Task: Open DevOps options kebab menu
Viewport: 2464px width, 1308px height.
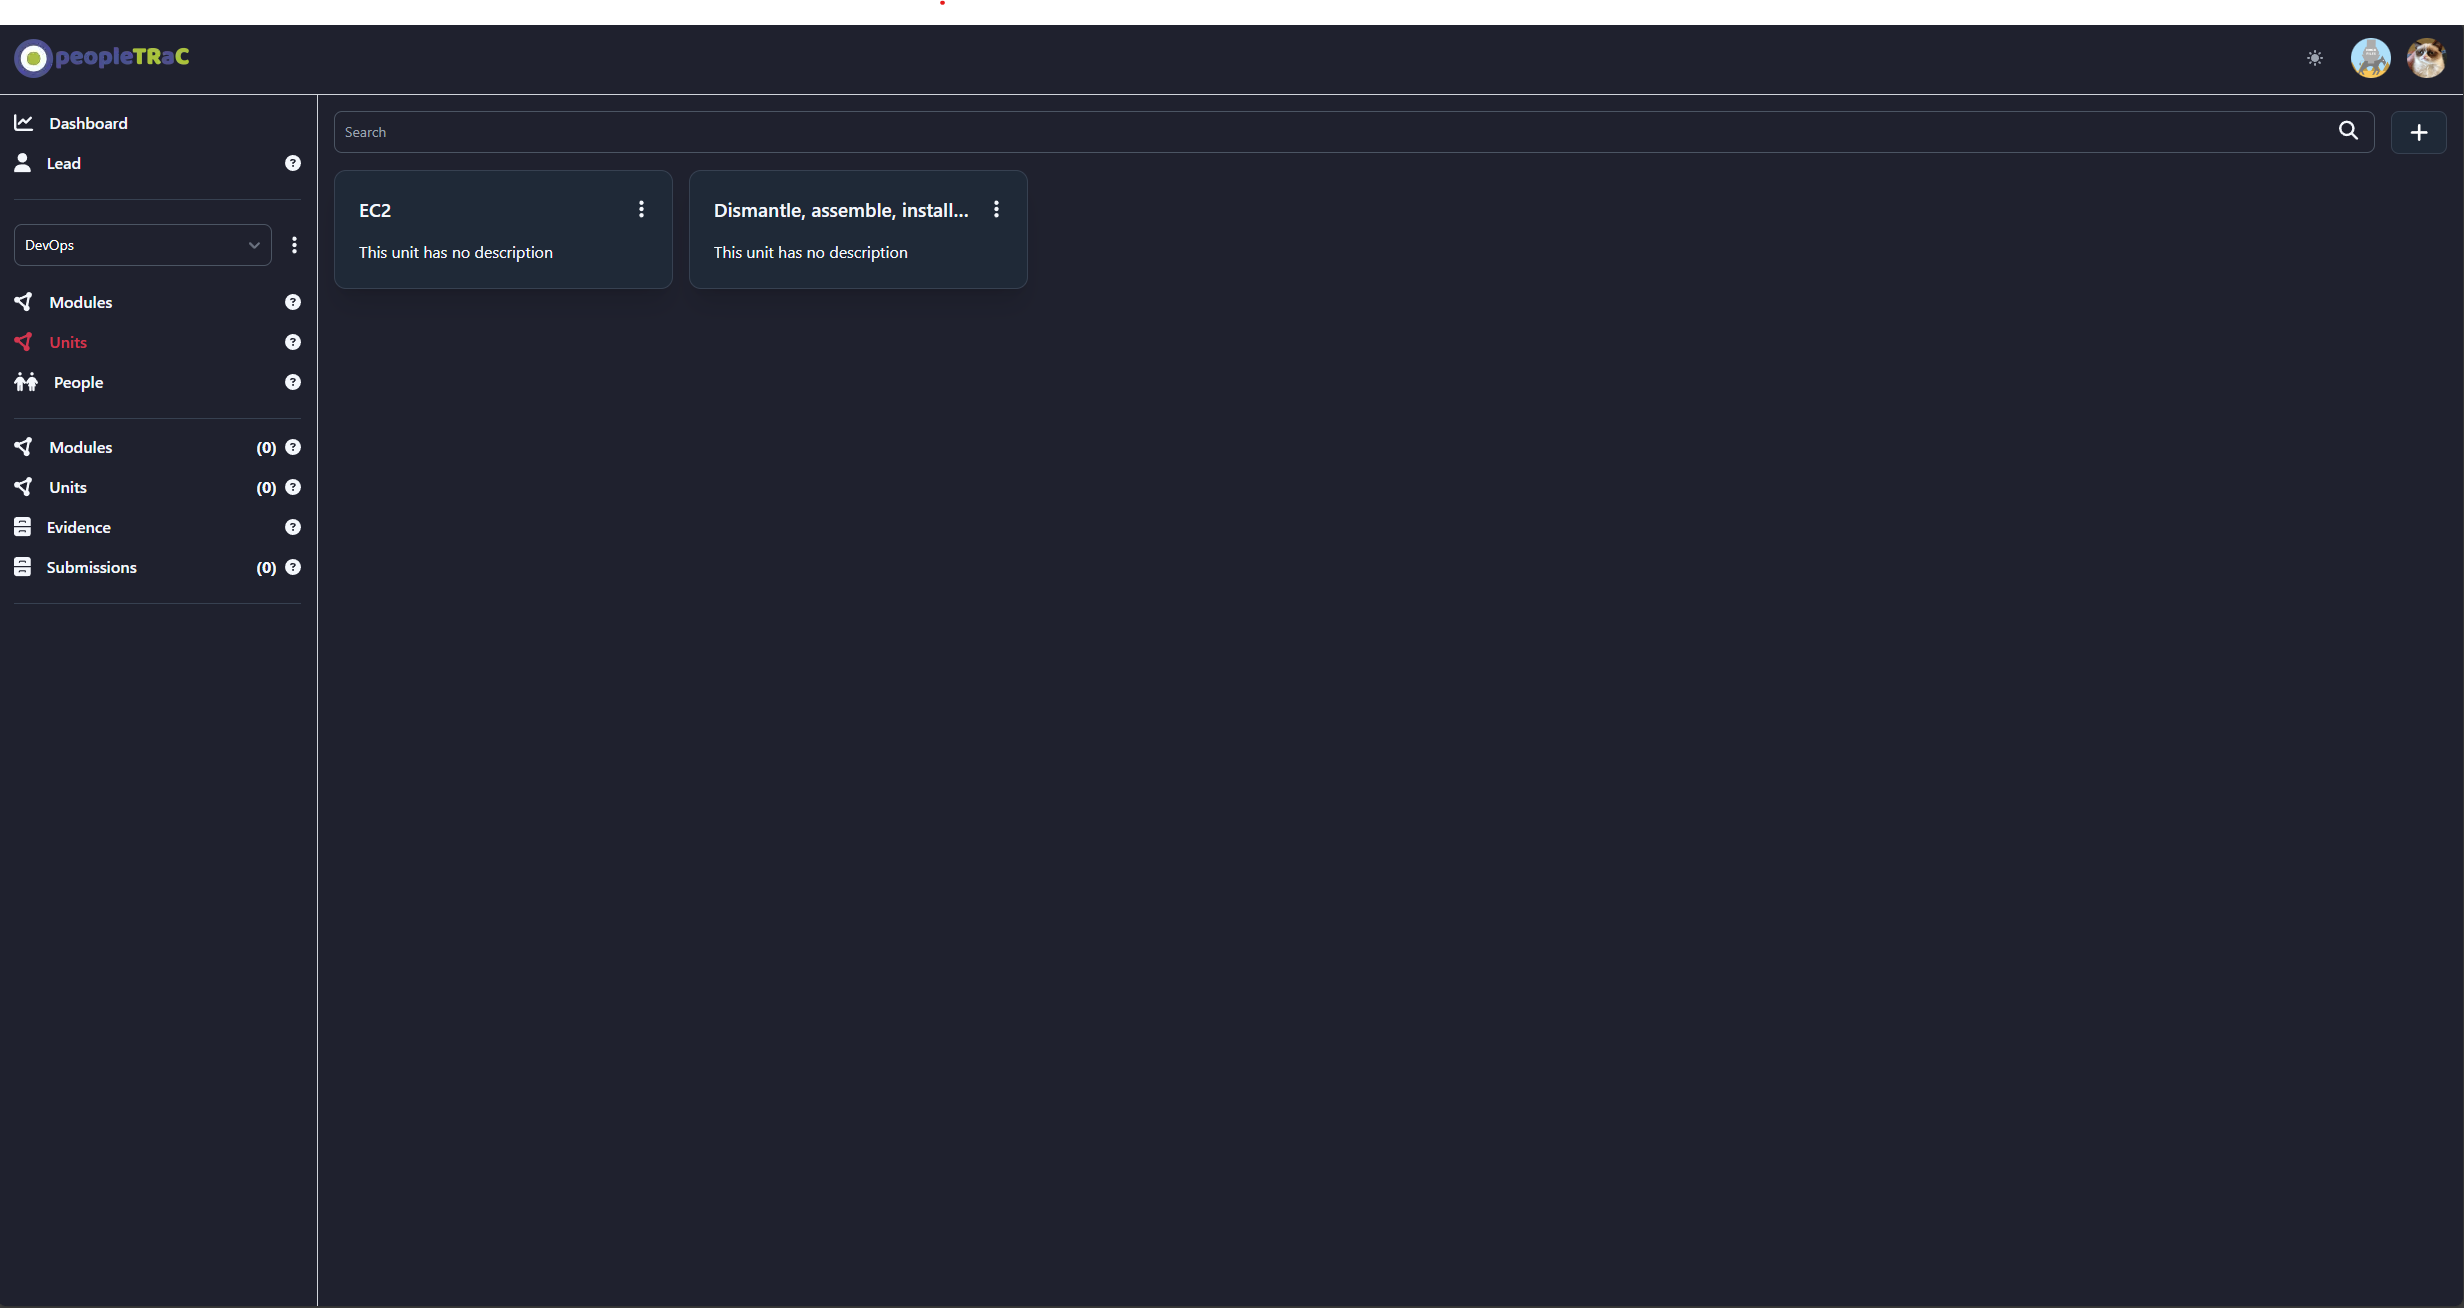Action: coord(294,245)
